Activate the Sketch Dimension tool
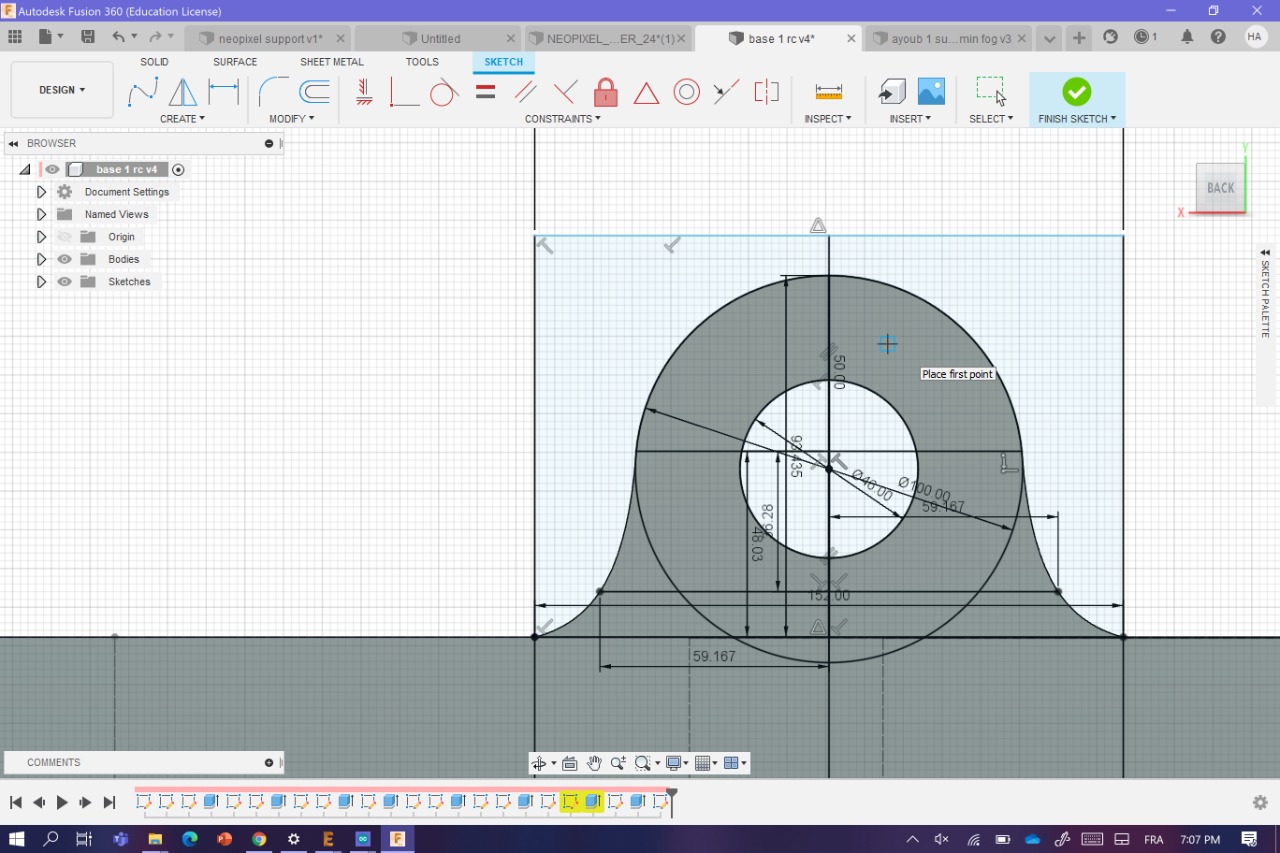The width and height of the screenshot is (1280, 853). pyautogui.click(x=223, y=92)
